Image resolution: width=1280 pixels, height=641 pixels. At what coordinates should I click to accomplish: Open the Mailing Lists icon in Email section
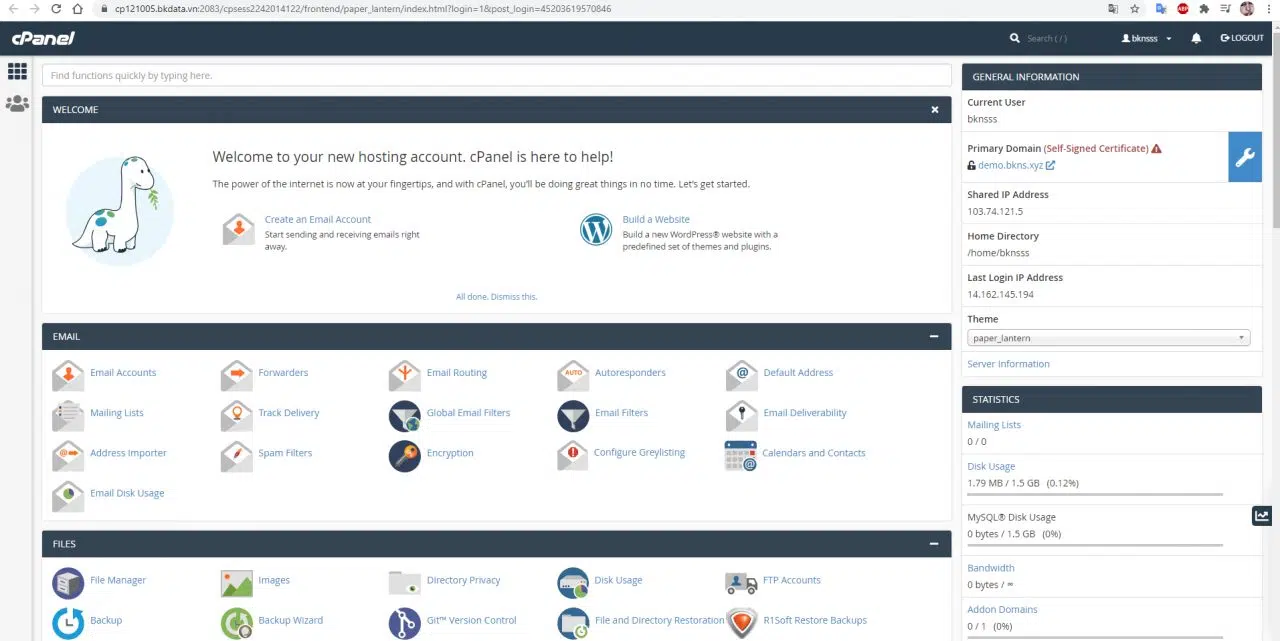coord(68,414)
